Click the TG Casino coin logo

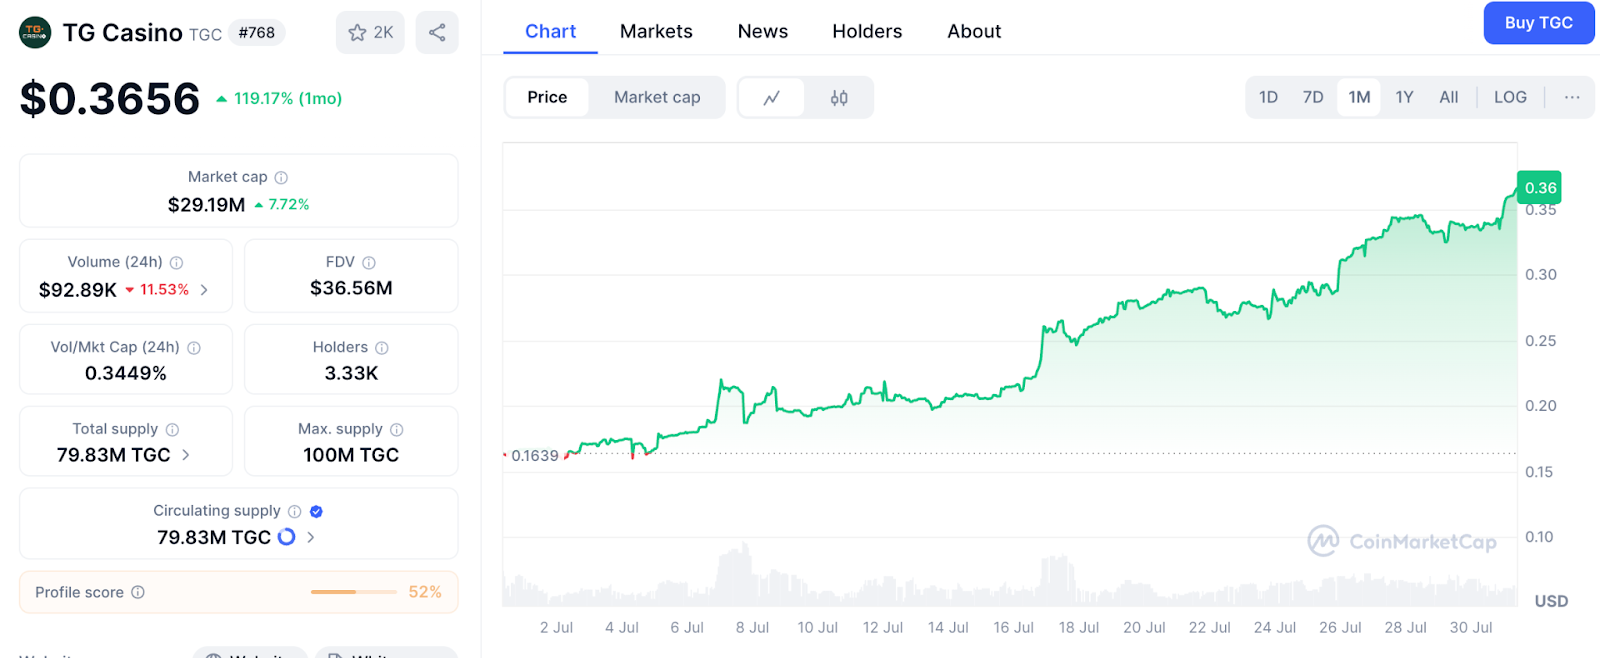(x=35, y=32)
